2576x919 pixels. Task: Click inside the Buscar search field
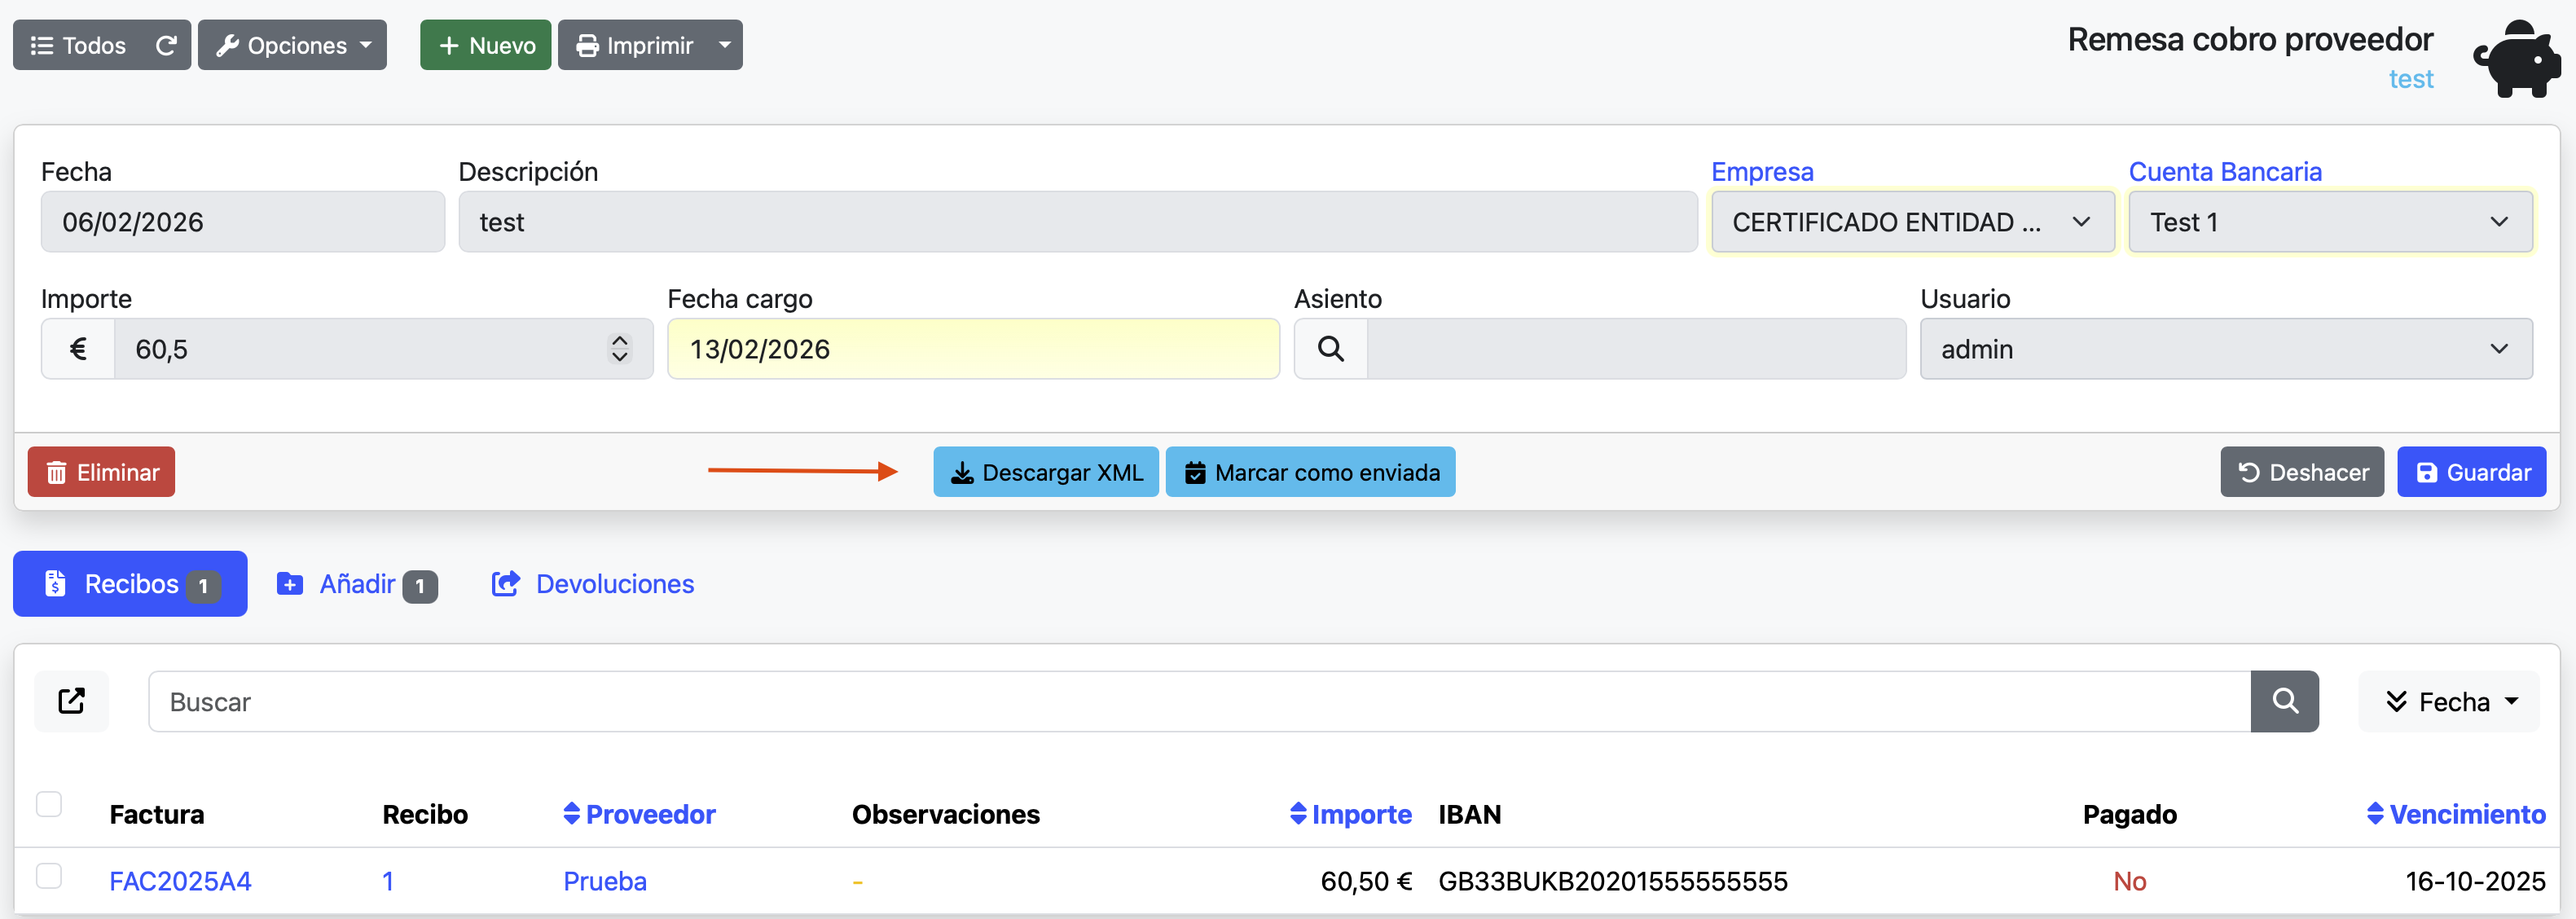pyautogui.click(x=700, y=701)
